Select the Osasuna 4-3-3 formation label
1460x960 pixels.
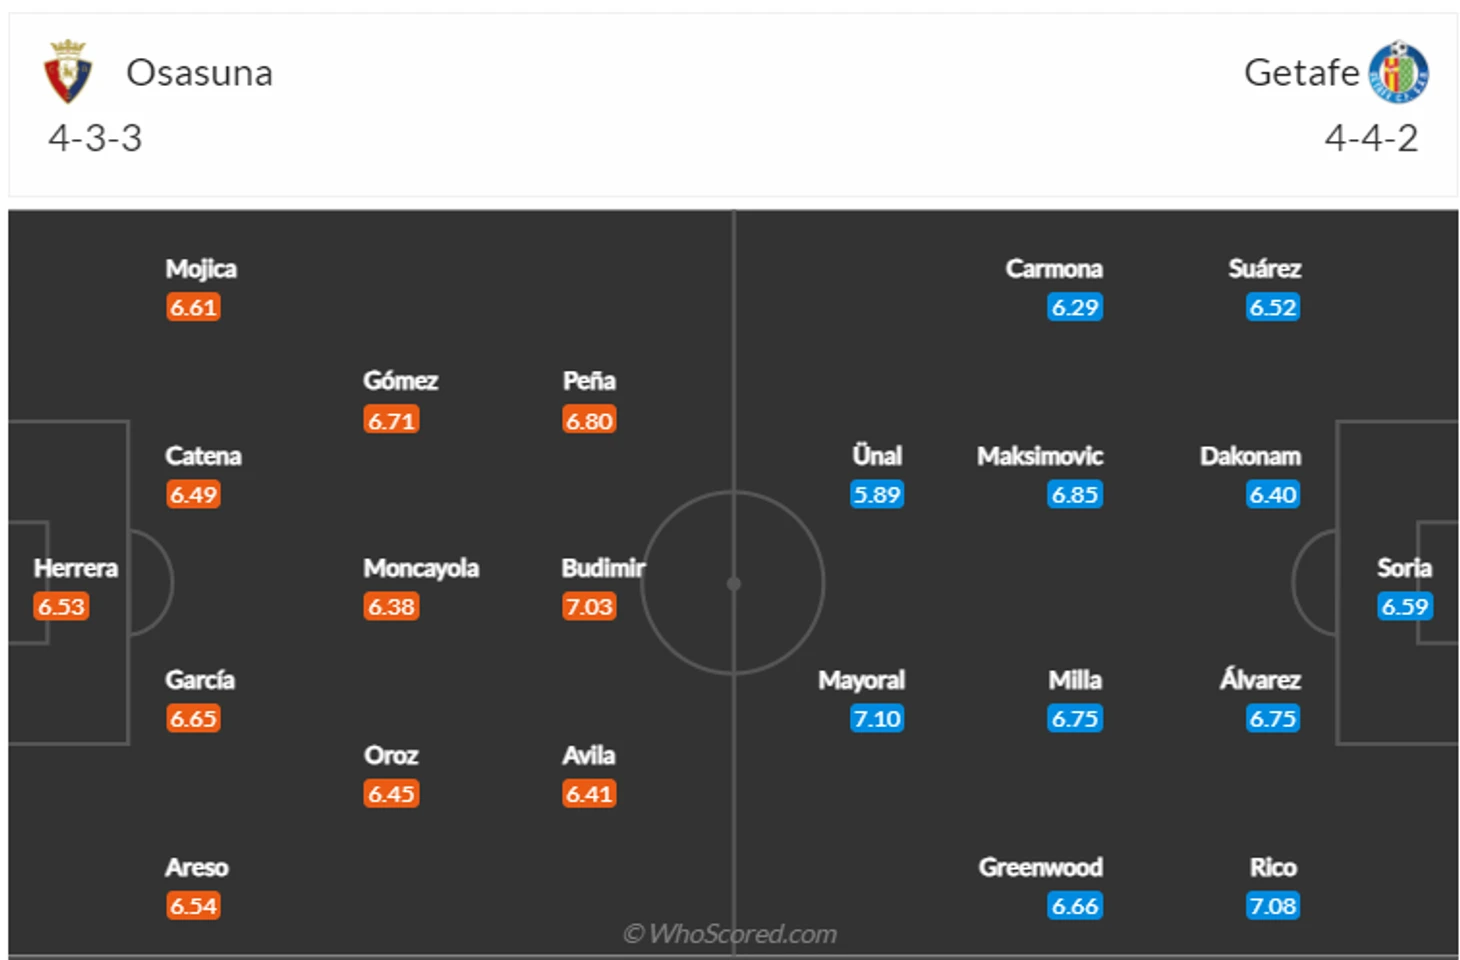tap(95, 138)
